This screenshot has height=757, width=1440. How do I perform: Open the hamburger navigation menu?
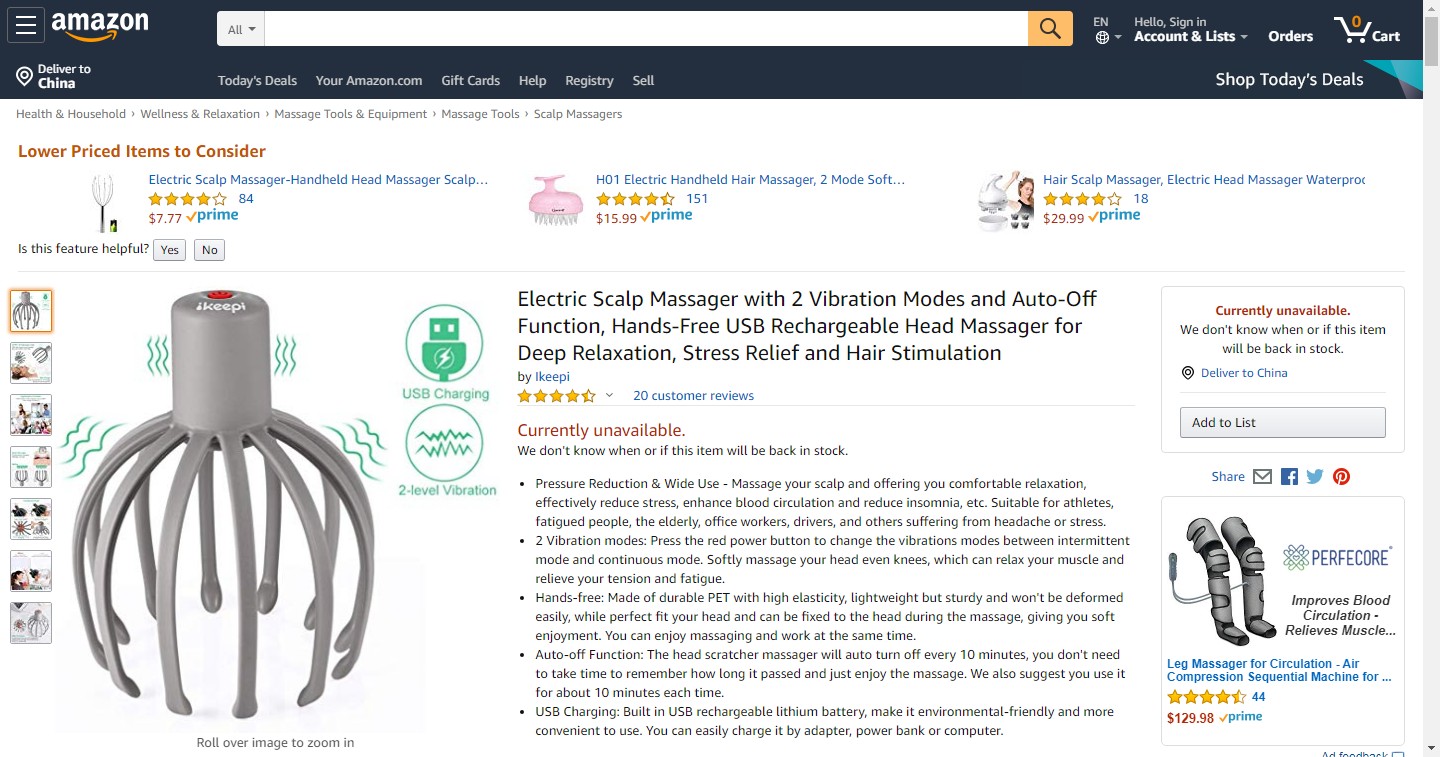coord(26,26)
